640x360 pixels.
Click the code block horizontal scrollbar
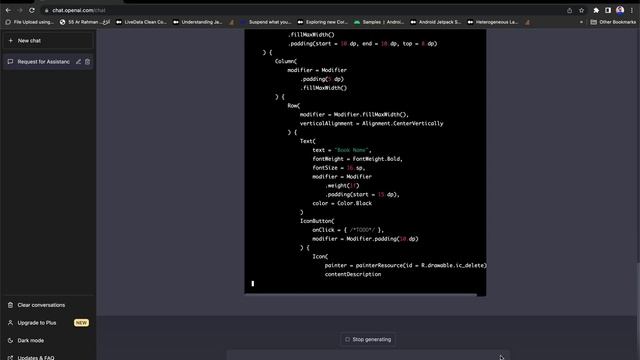(360, 294)
